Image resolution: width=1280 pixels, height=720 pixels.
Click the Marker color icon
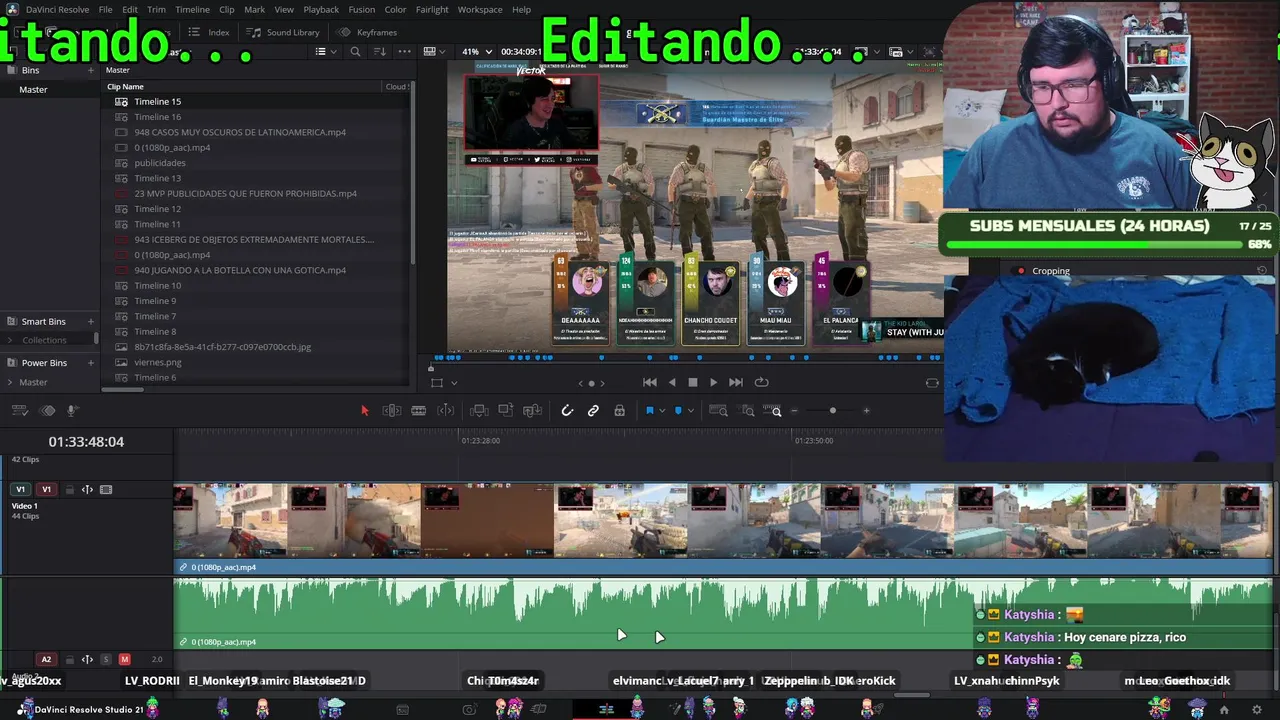[678, 411]
